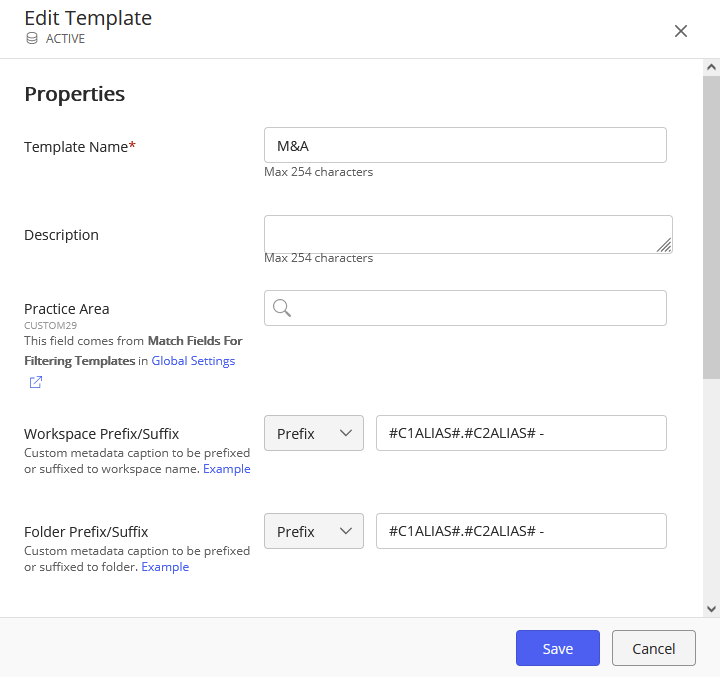
Task: Open the external link icon below Global Settings
Action: 36,382
